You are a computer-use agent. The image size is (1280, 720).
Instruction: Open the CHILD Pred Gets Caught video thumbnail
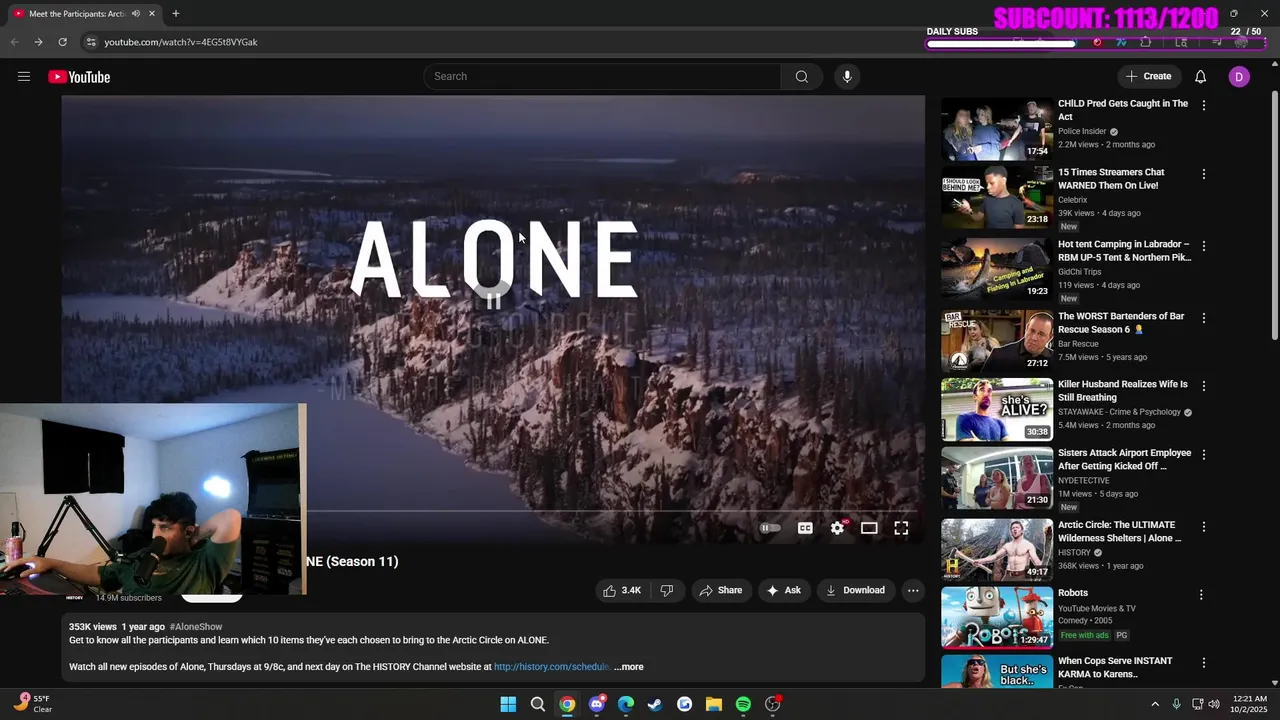997,129
